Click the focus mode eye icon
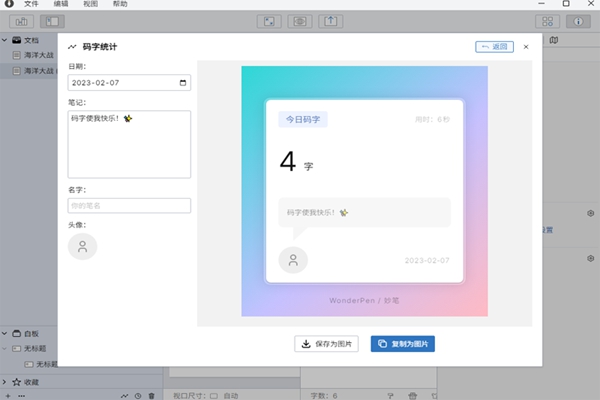Viewport: 600px width, 400px height. point(300,21)
